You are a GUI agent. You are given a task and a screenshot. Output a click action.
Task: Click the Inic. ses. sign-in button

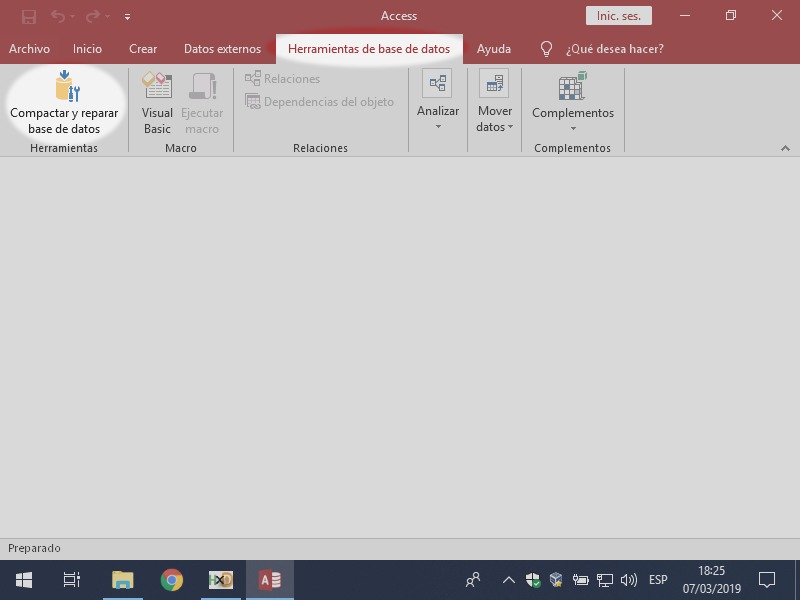[x=619, y=16]
